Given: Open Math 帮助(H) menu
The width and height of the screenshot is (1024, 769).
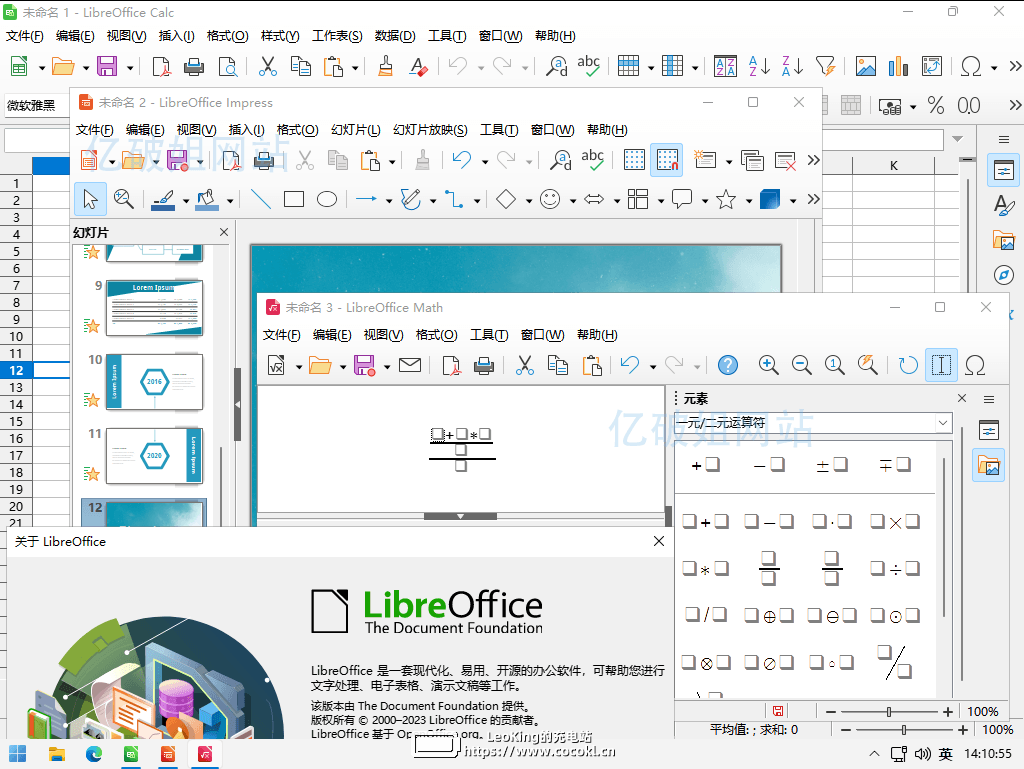Looking at the screenshot, I should 598,335.
